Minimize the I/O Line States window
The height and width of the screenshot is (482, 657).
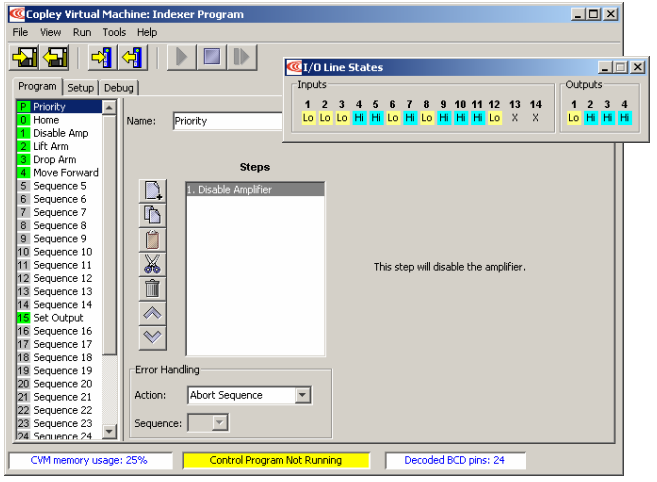pos(605,67)
